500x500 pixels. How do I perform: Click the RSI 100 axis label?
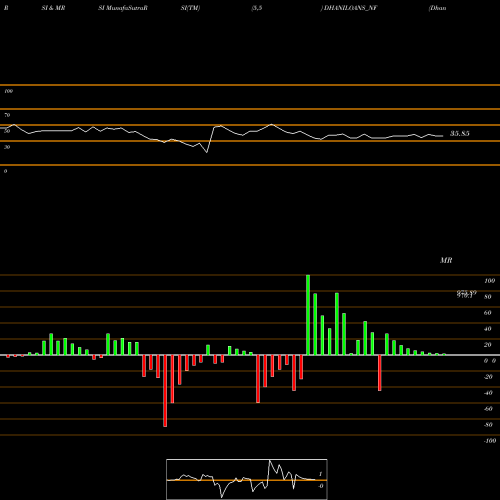pos(8,91)
